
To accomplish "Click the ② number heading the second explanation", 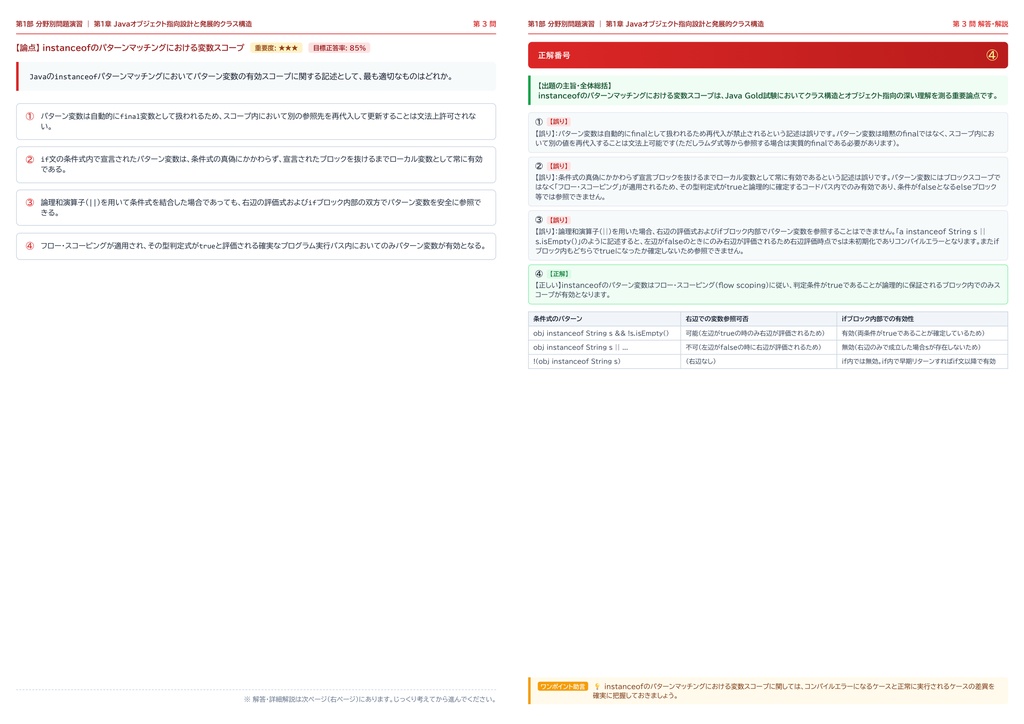I will (x=539, y=166).
